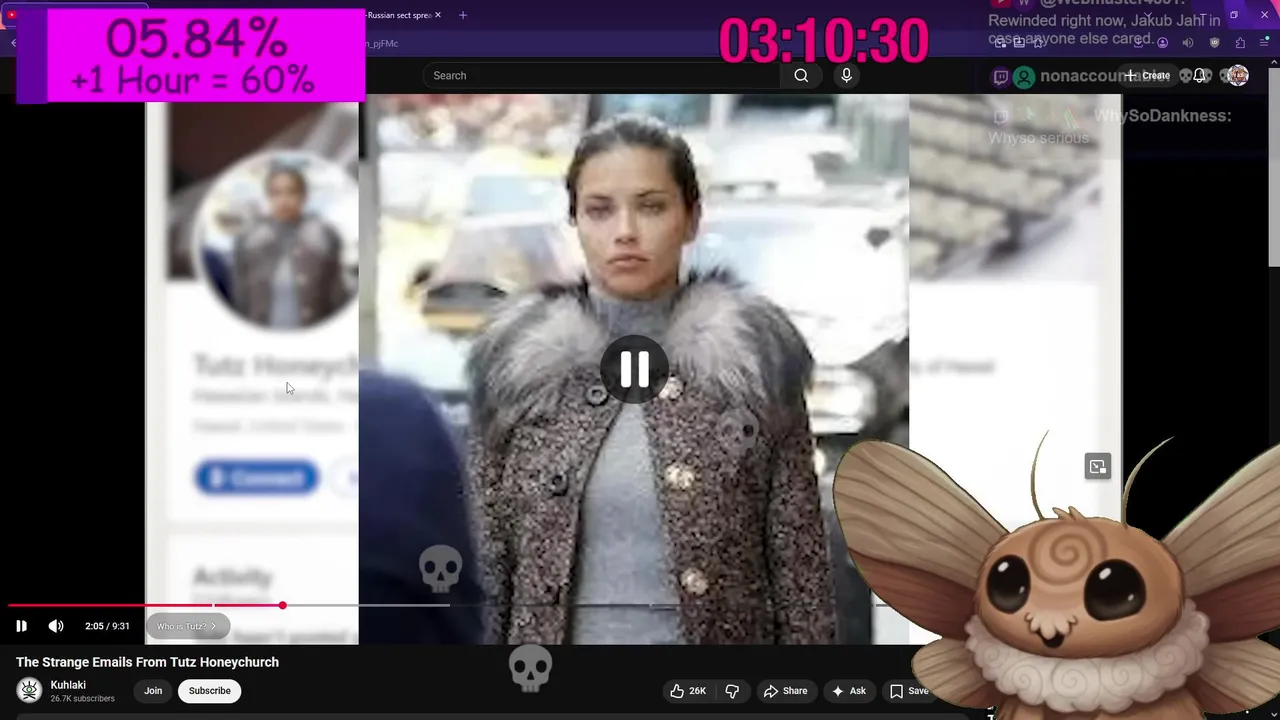Open a new browser tab with plus
This screenshot has width=1280, height=720.
(462, 15)
